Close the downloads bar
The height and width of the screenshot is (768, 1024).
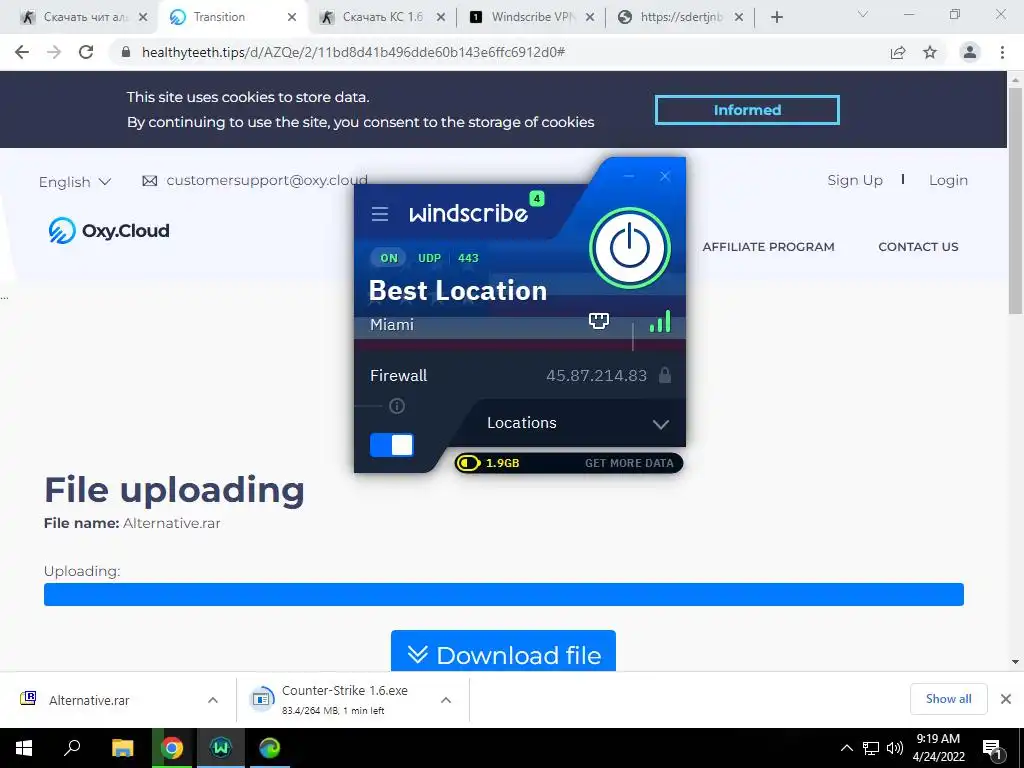point(1006,699)
